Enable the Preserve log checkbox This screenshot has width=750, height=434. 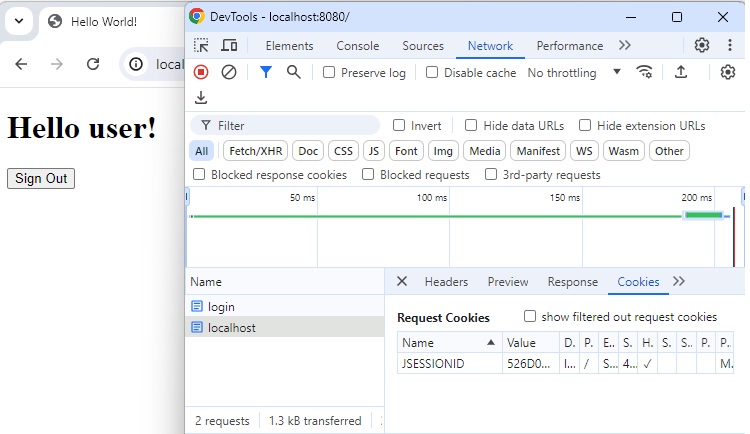pyautogui.click(x=329, y=72)
